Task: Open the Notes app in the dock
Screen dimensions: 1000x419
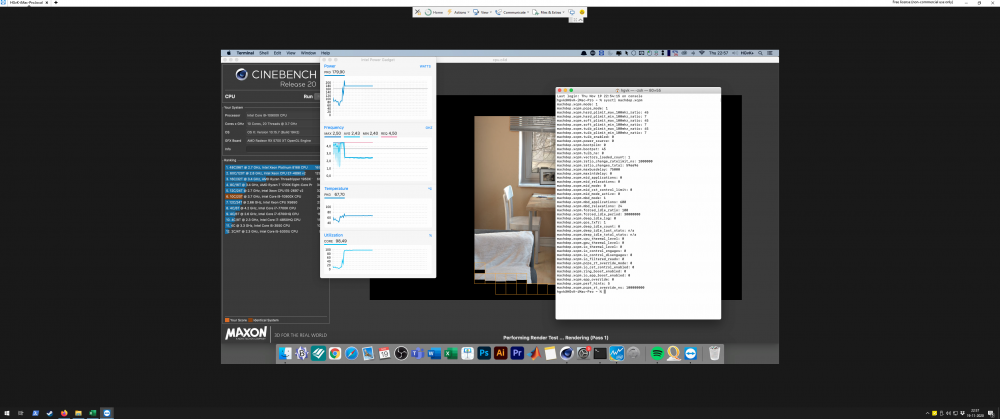Action: pos(550,353)
